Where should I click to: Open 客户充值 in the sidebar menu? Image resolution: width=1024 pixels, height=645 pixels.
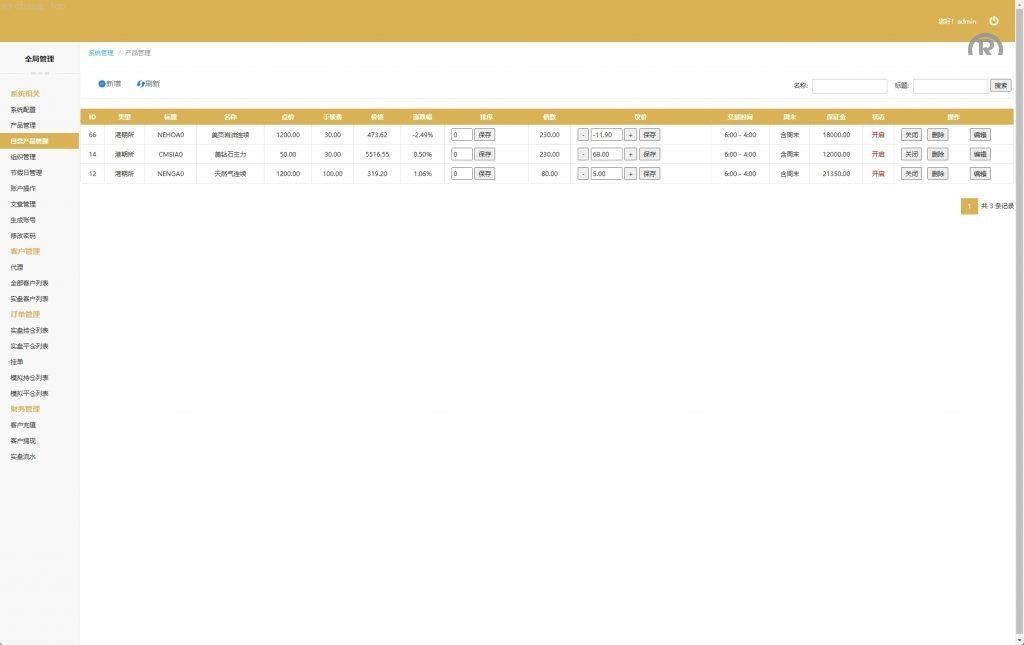point(23,425)
